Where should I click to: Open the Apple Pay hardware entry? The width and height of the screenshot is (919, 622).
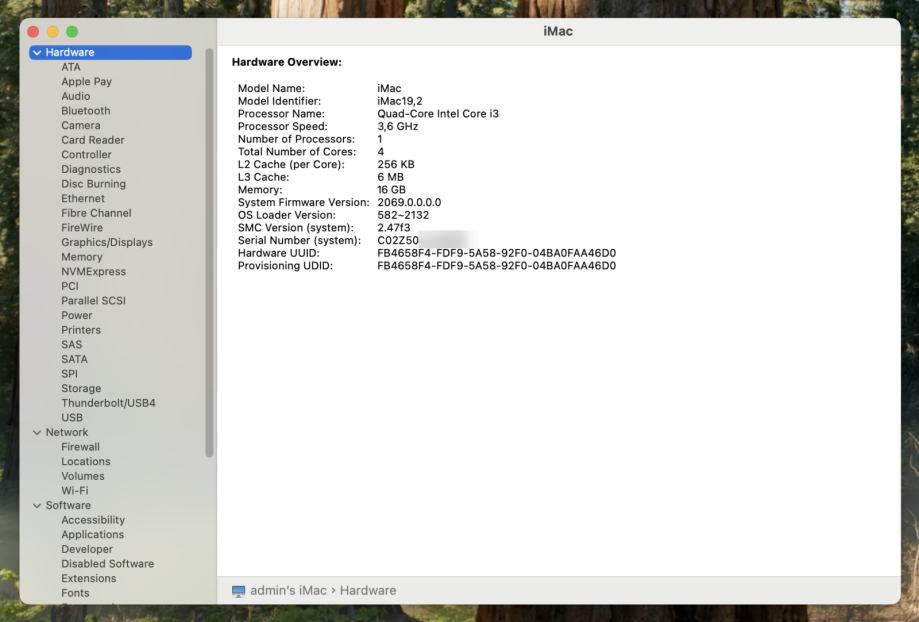86,81
